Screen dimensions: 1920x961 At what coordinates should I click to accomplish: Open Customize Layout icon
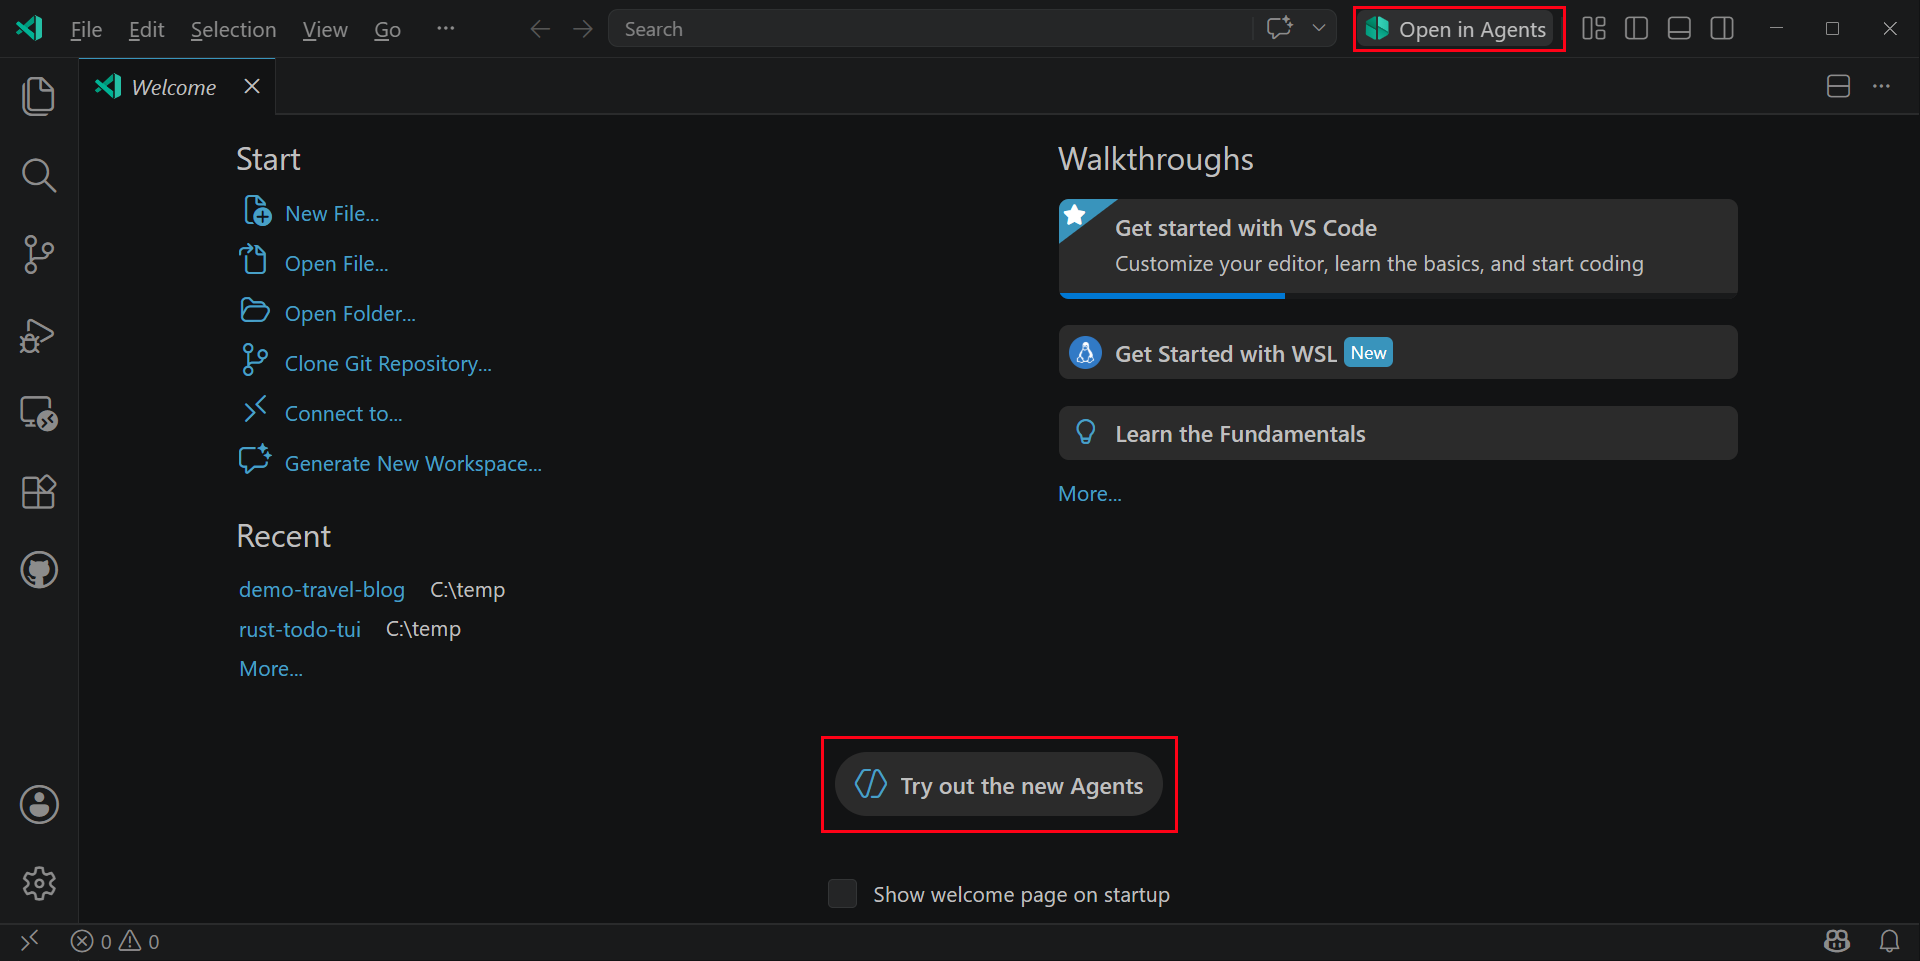point(1594,29)
